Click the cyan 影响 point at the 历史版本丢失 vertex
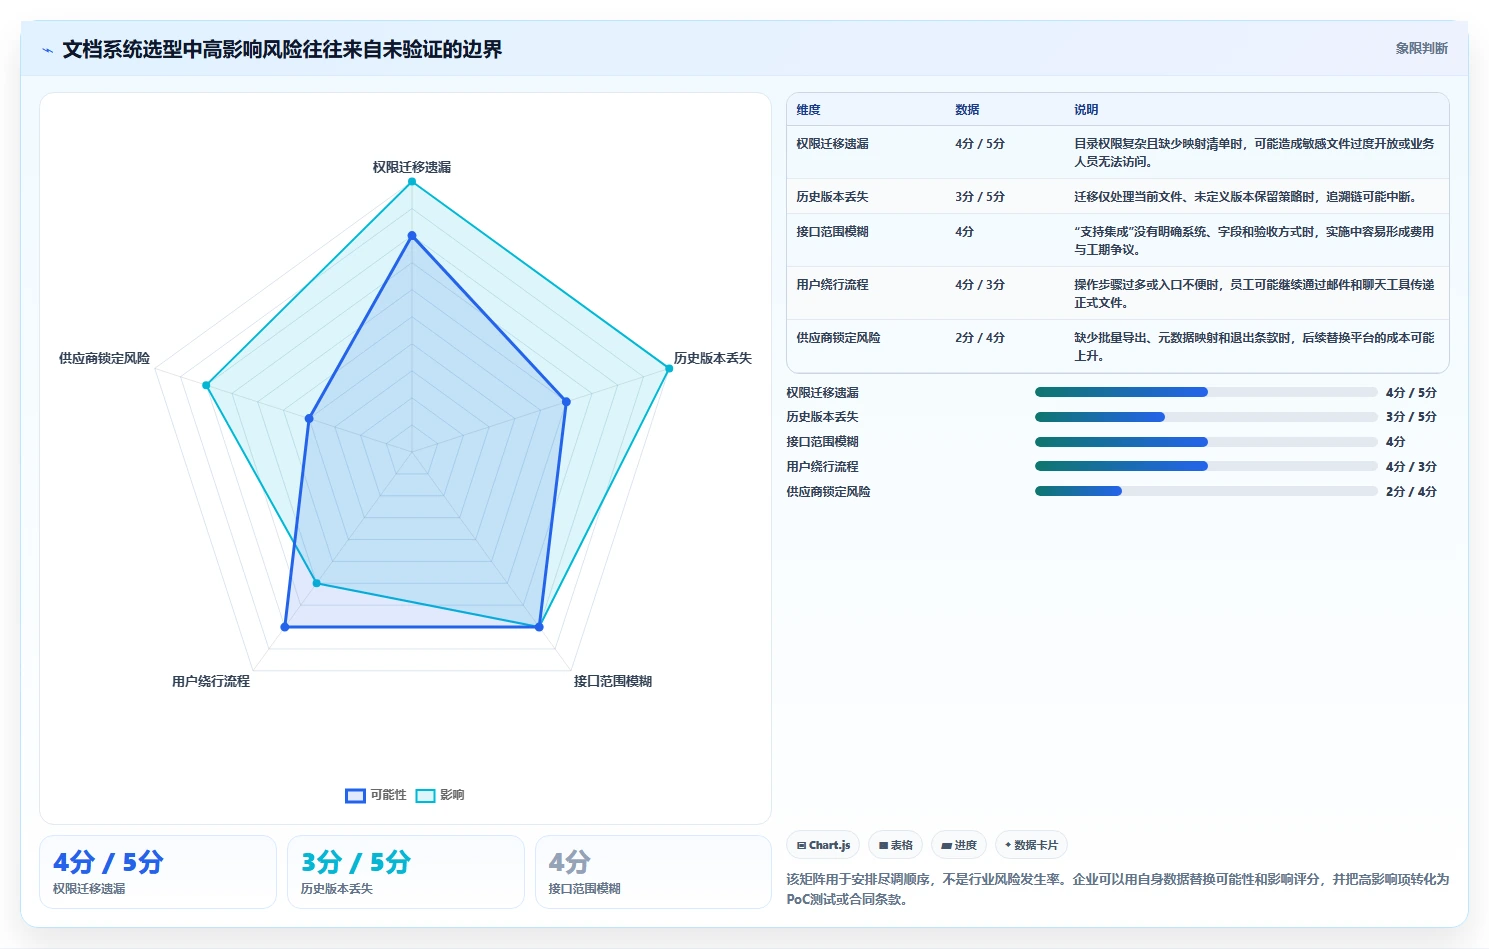Image resolution: width=1489 pixels, height=949 pixels. 668,369
